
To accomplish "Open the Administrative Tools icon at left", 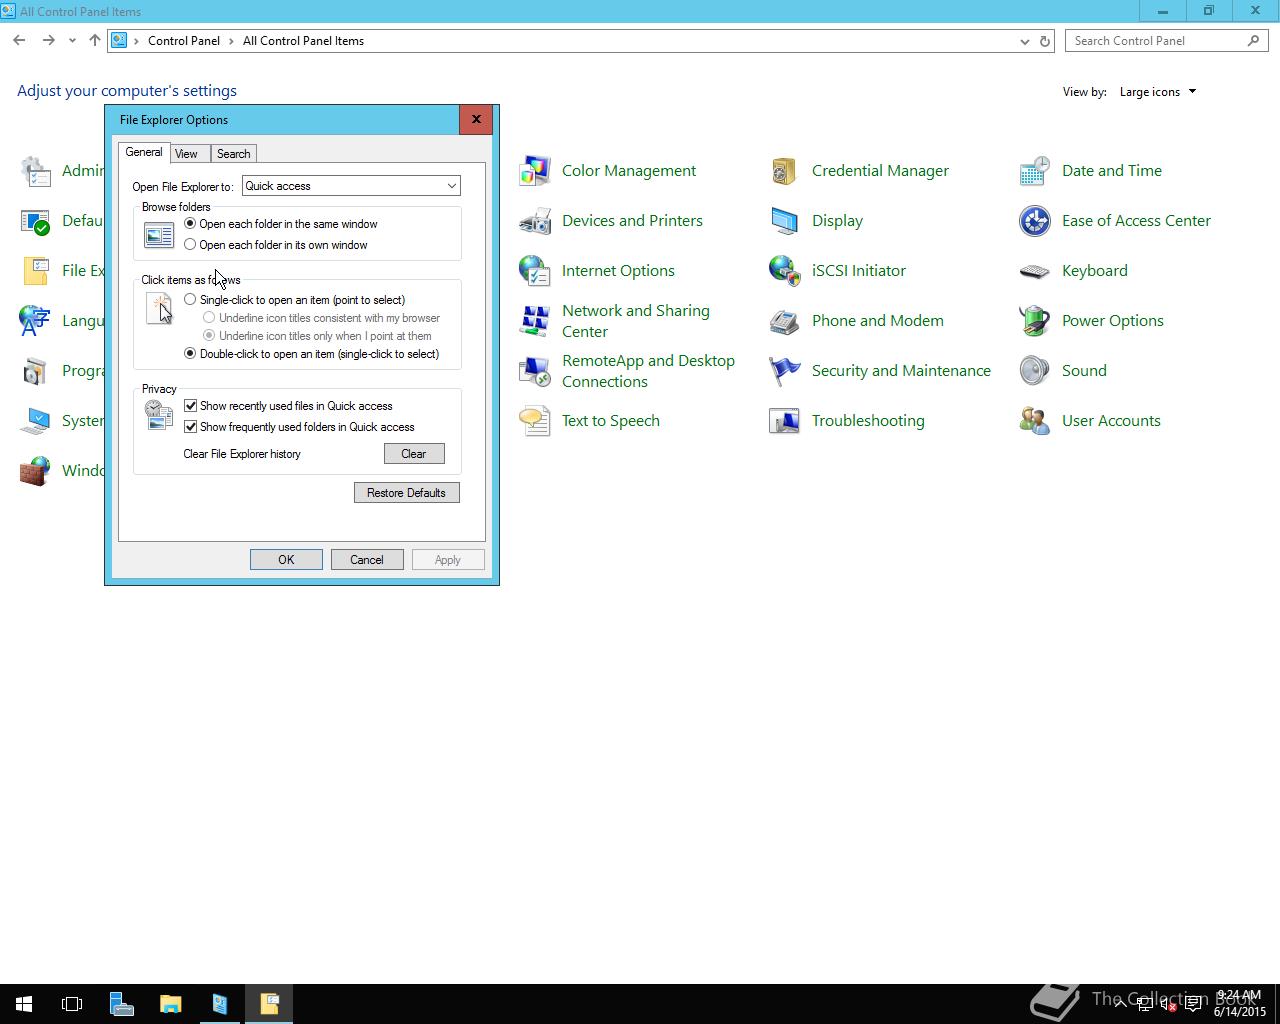I will 35,171.
